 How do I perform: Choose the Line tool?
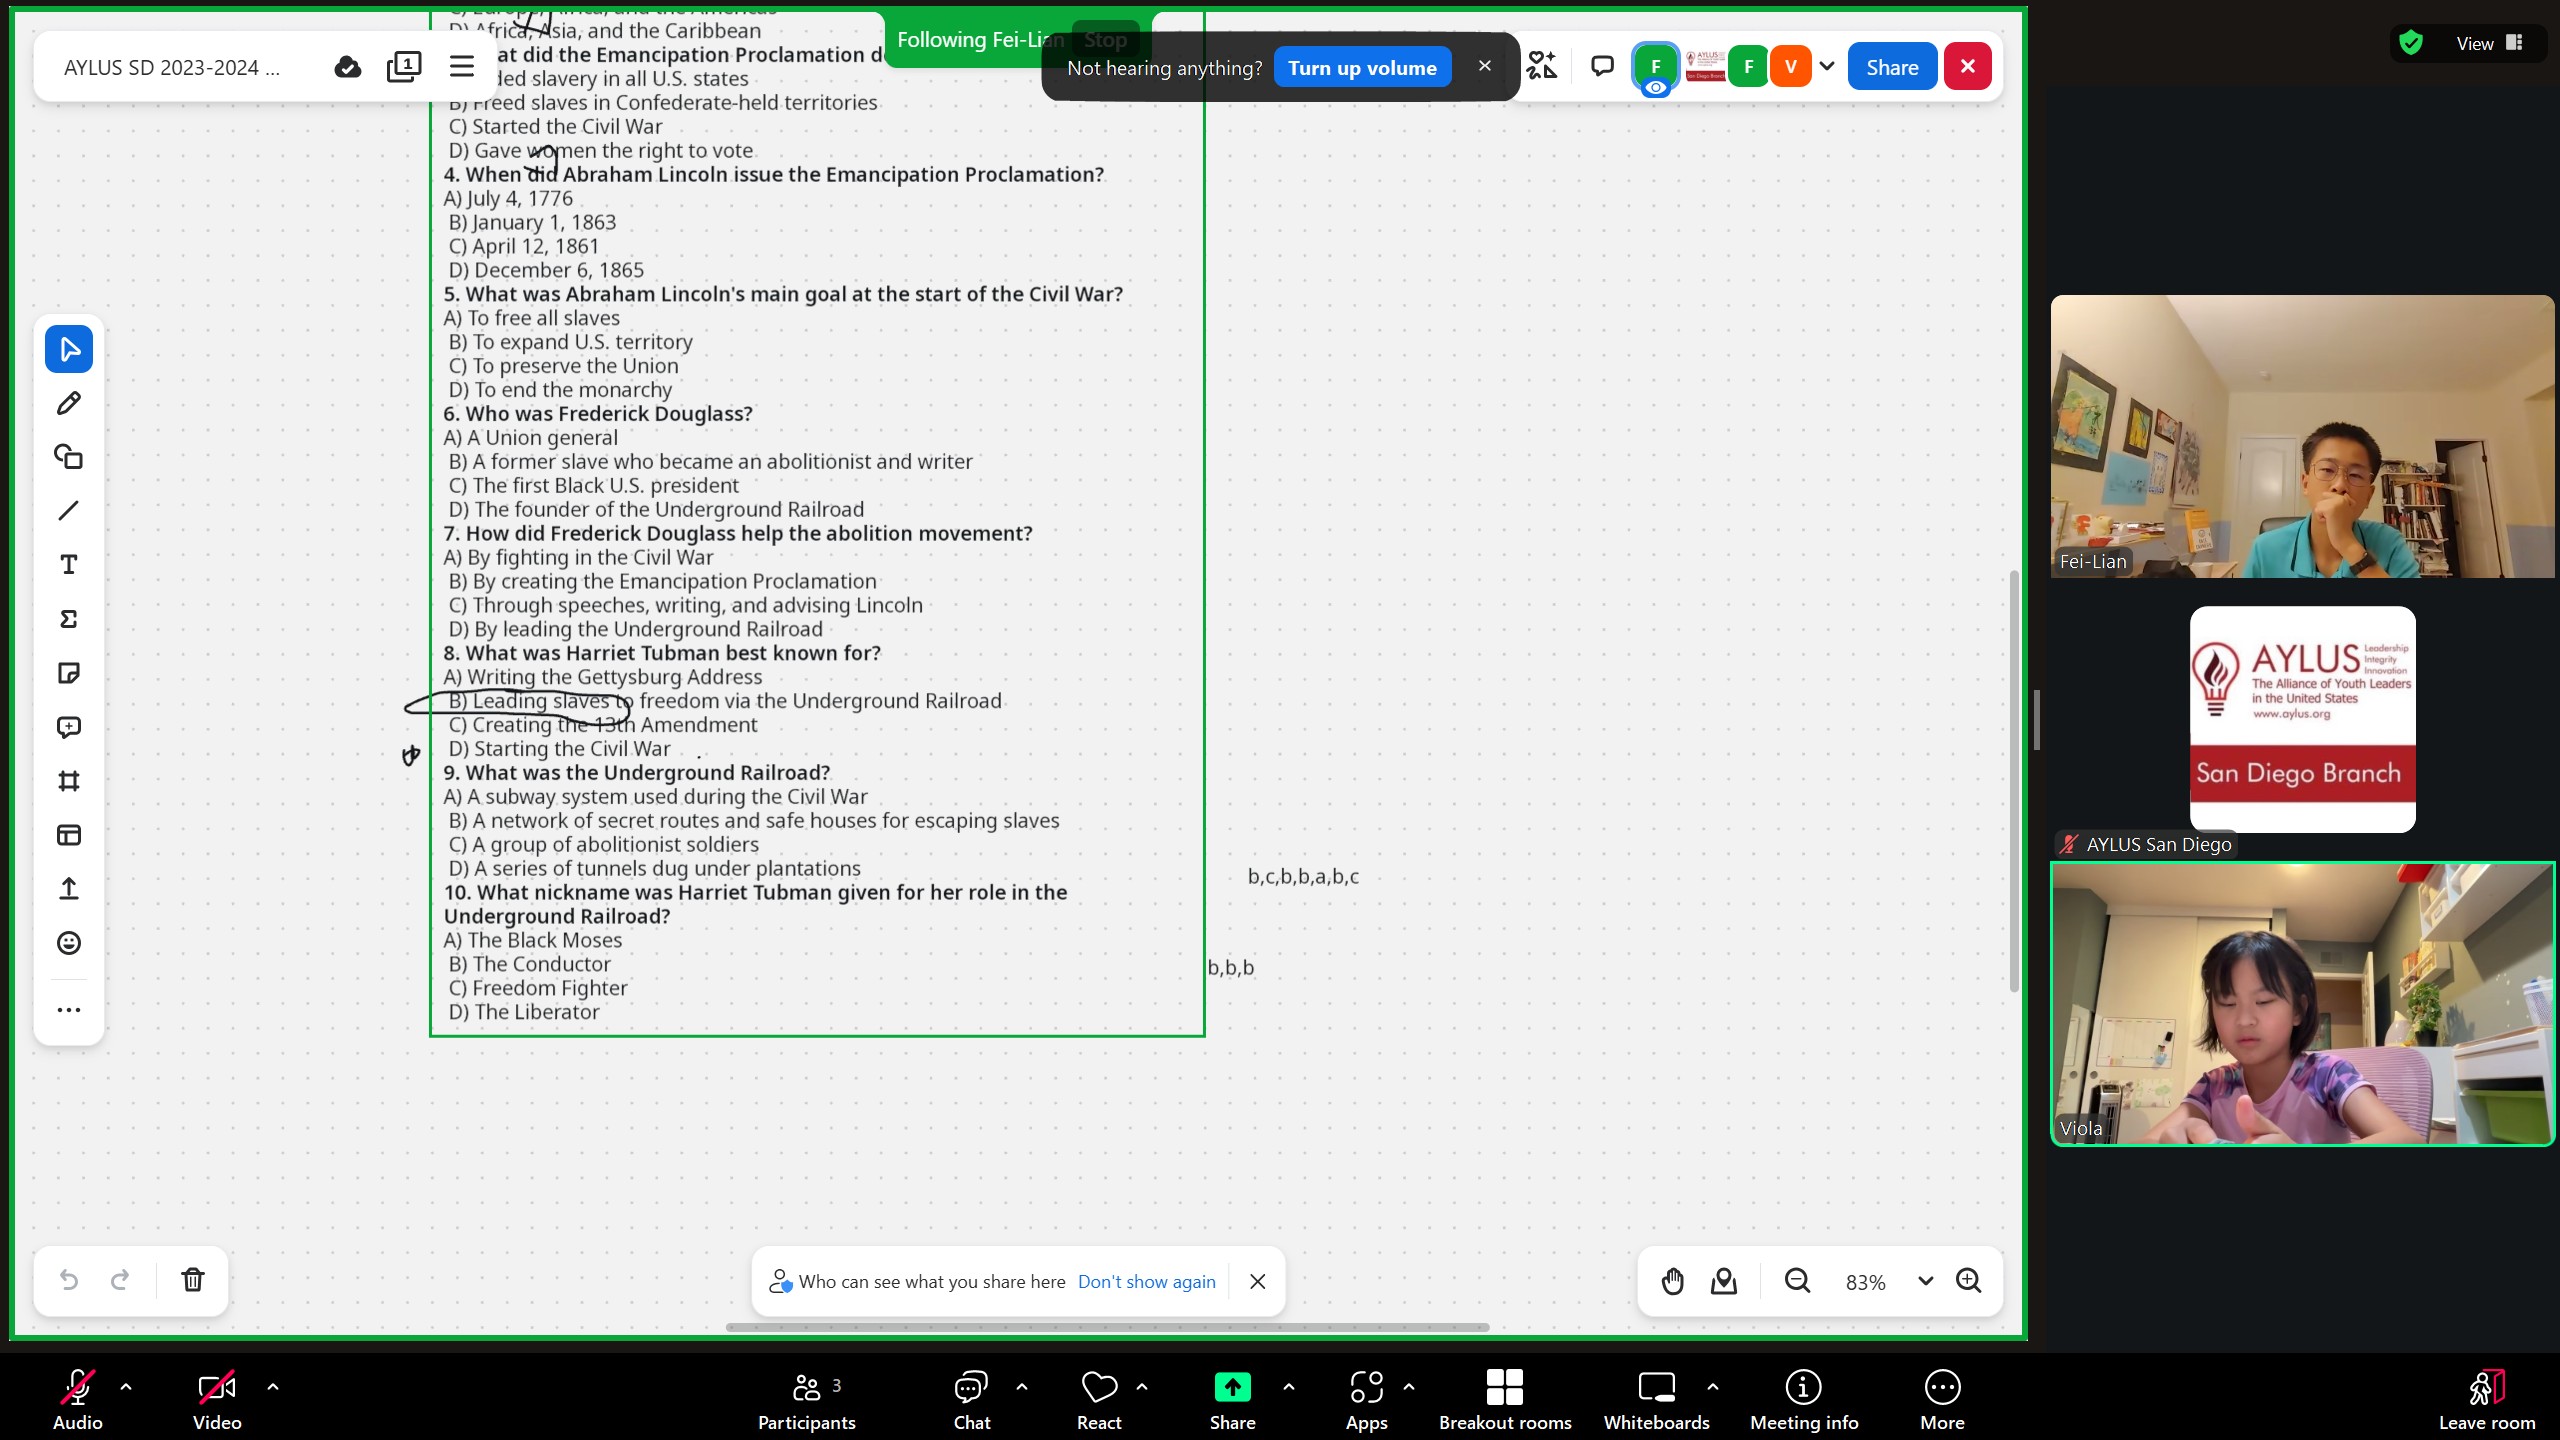(68, 511)
